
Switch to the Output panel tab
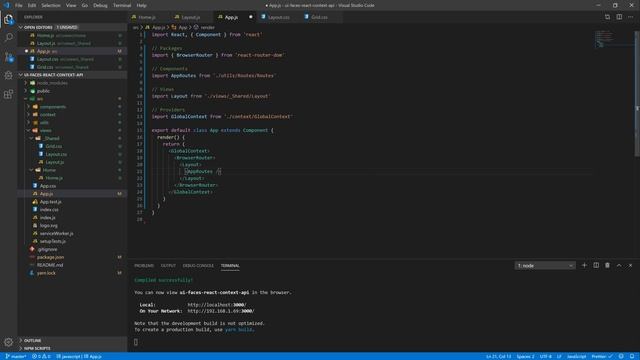(x=168, y=266)
